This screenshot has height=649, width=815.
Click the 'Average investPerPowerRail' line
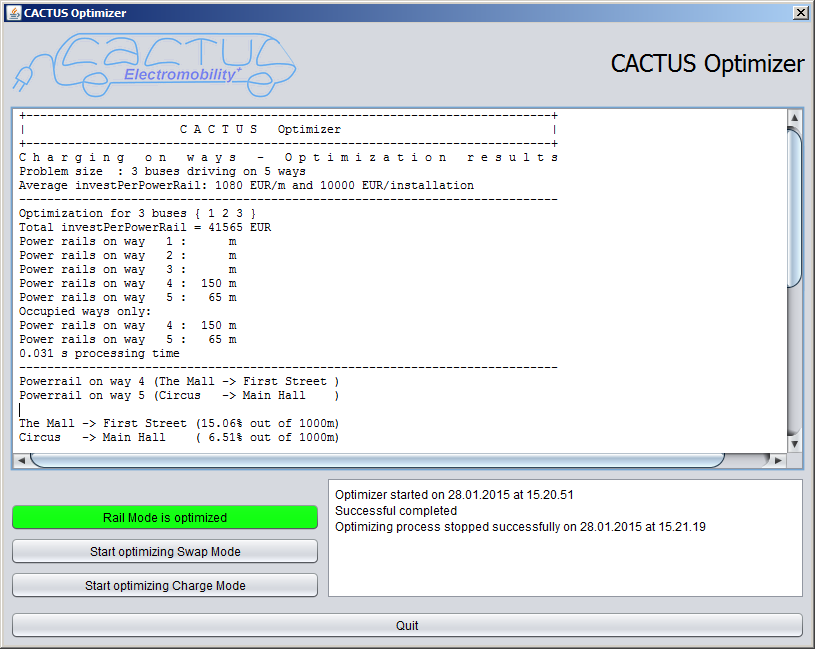click(x=246, y=186)
